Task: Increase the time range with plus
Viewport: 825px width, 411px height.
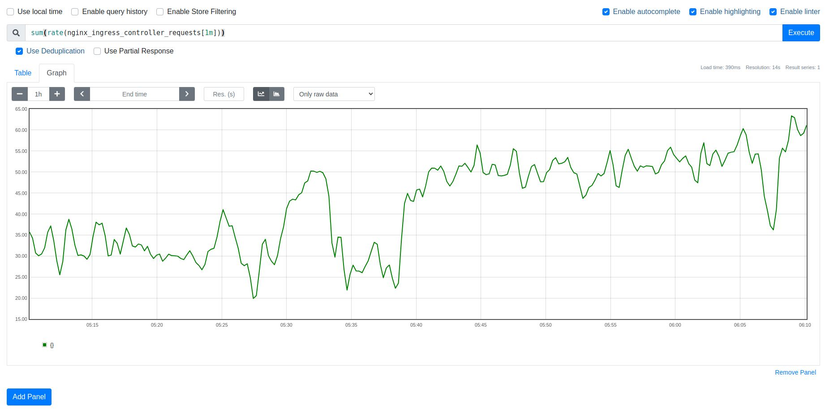Action: [x=57, y=94]
